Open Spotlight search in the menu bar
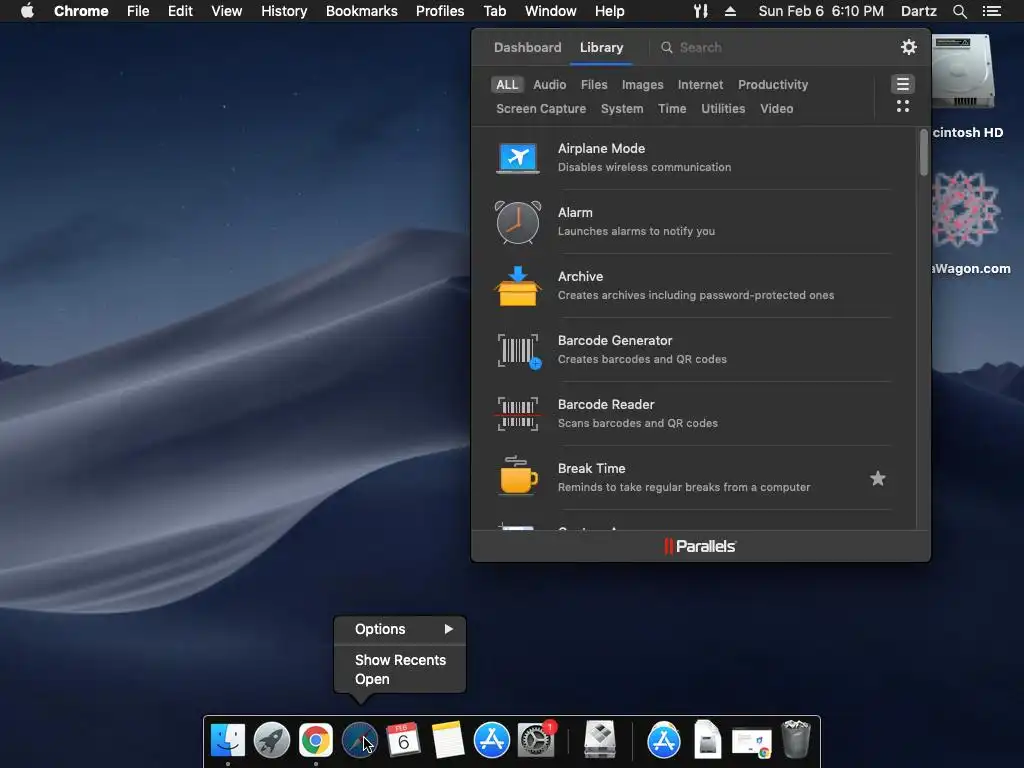The width and height of the screenshot is (1024, 768). point(959,11)
